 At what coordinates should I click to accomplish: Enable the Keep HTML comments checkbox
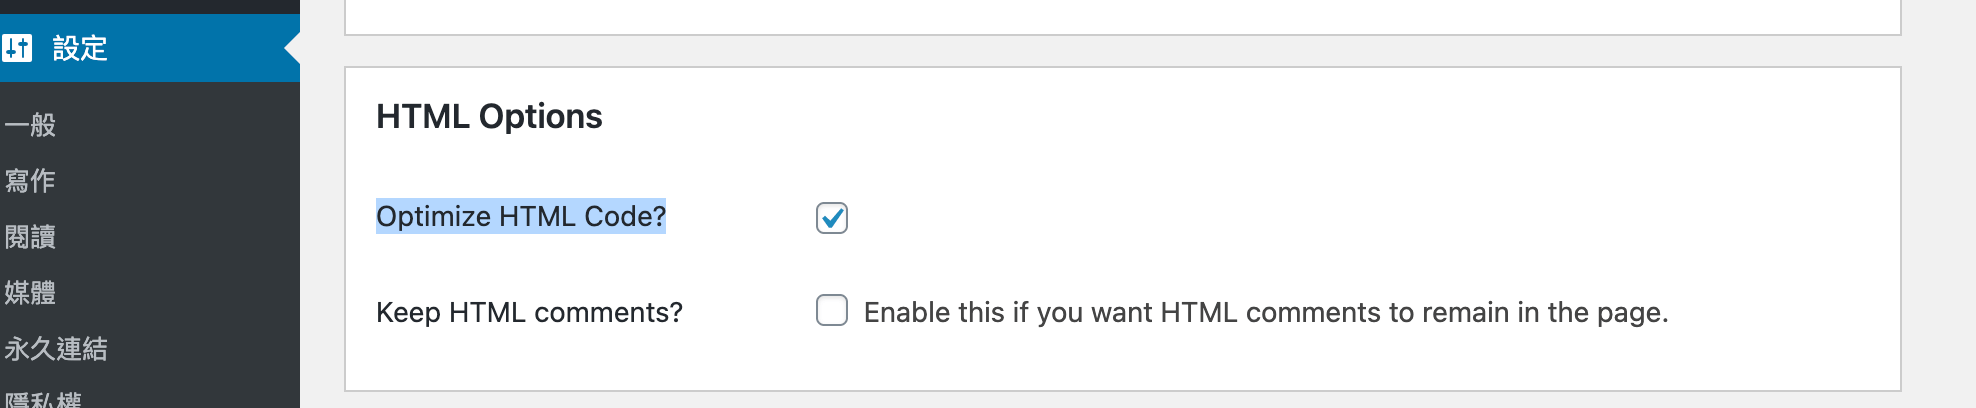832,311
